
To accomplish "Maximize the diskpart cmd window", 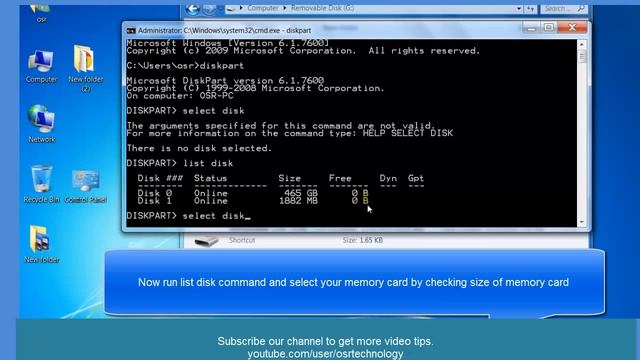I will click(x=549, y=28).
